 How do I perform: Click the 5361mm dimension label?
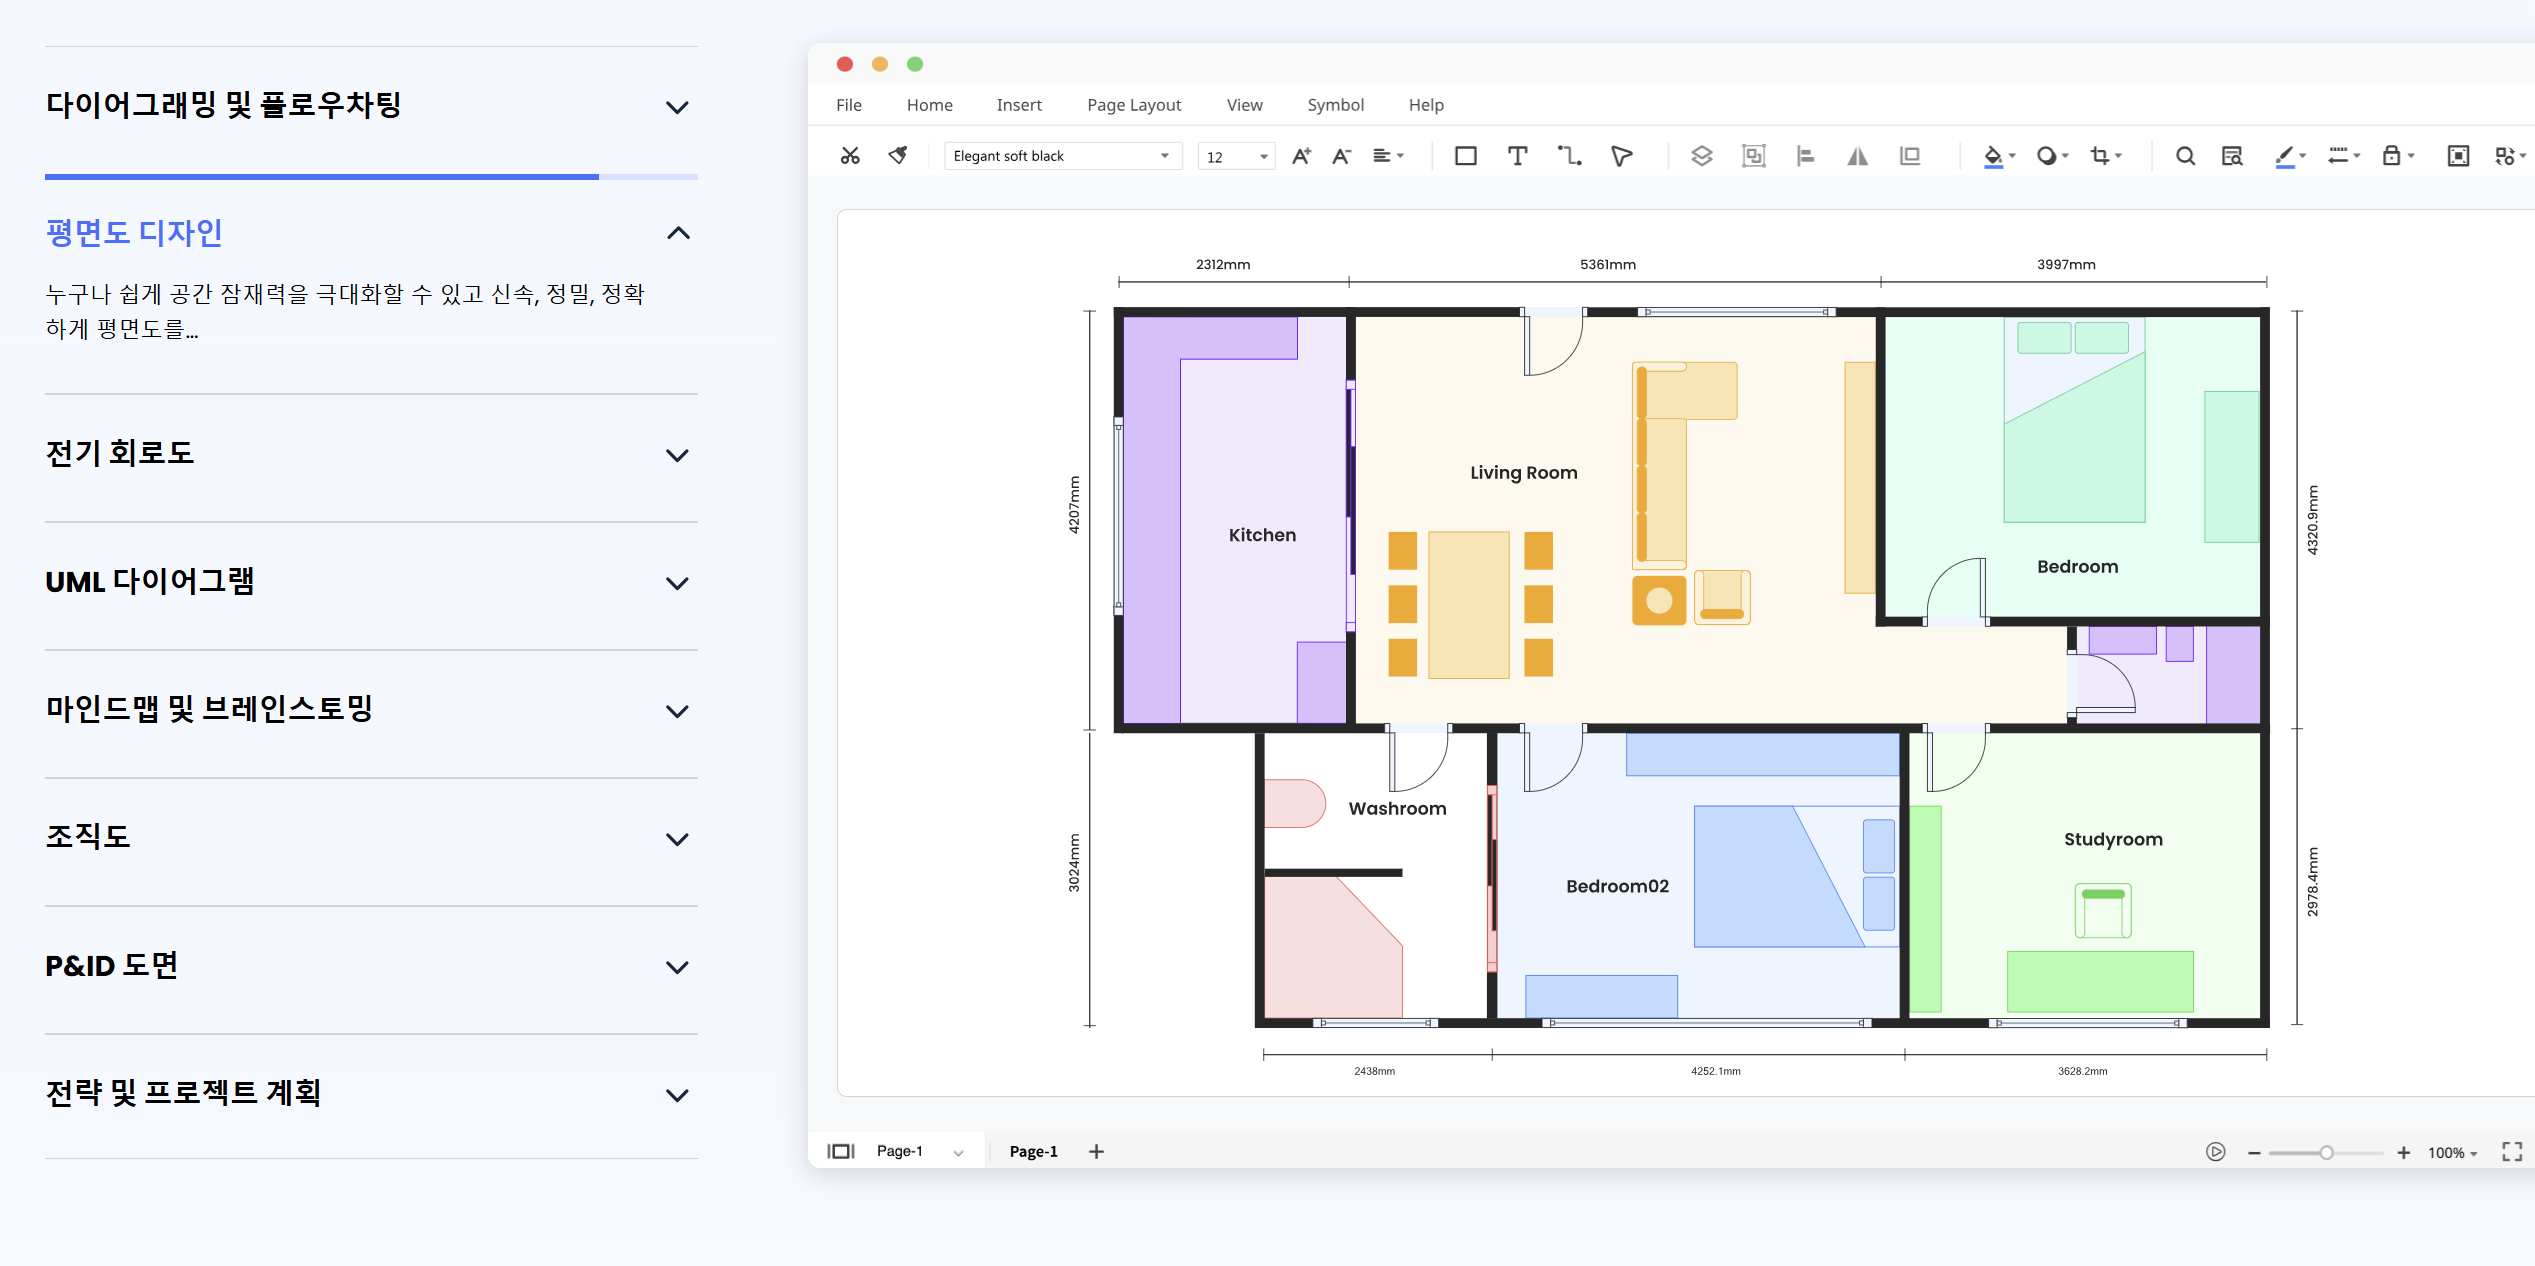(1608, 264)
